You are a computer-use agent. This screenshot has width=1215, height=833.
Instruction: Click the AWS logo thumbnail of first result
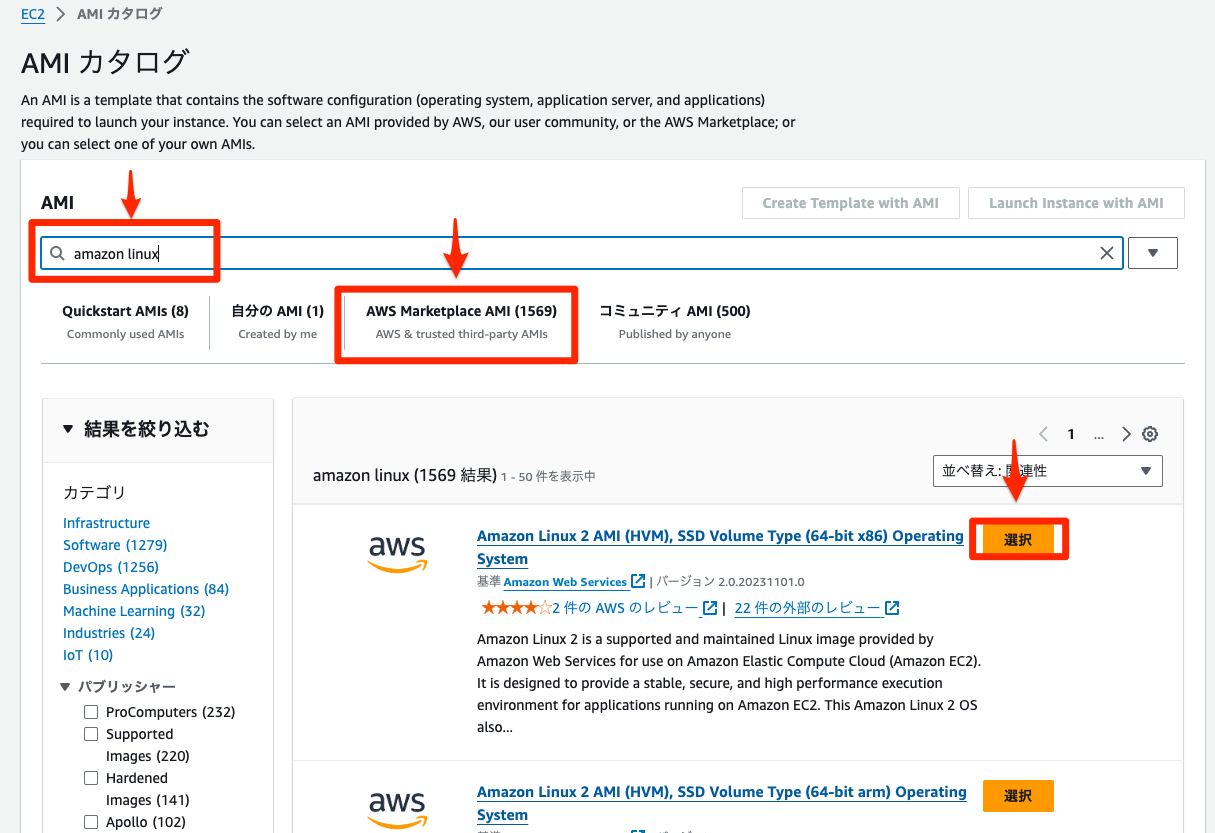coord(397,552)
